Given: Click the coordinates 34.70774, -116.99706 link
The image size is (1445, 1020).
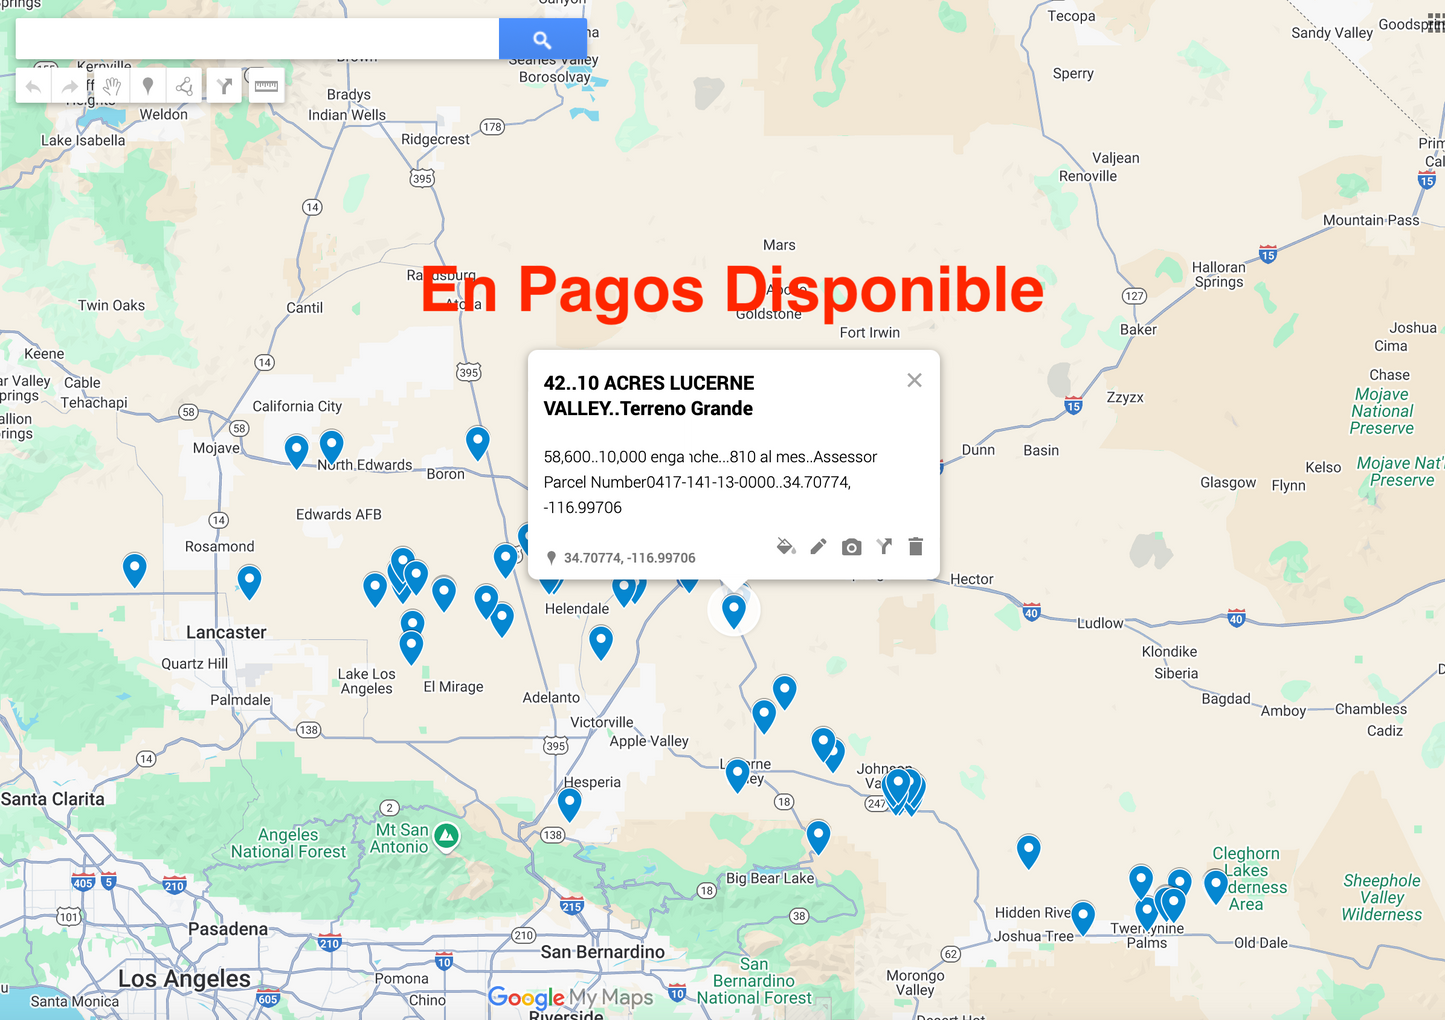Looking at the screenshot, I should click(629, 558).
